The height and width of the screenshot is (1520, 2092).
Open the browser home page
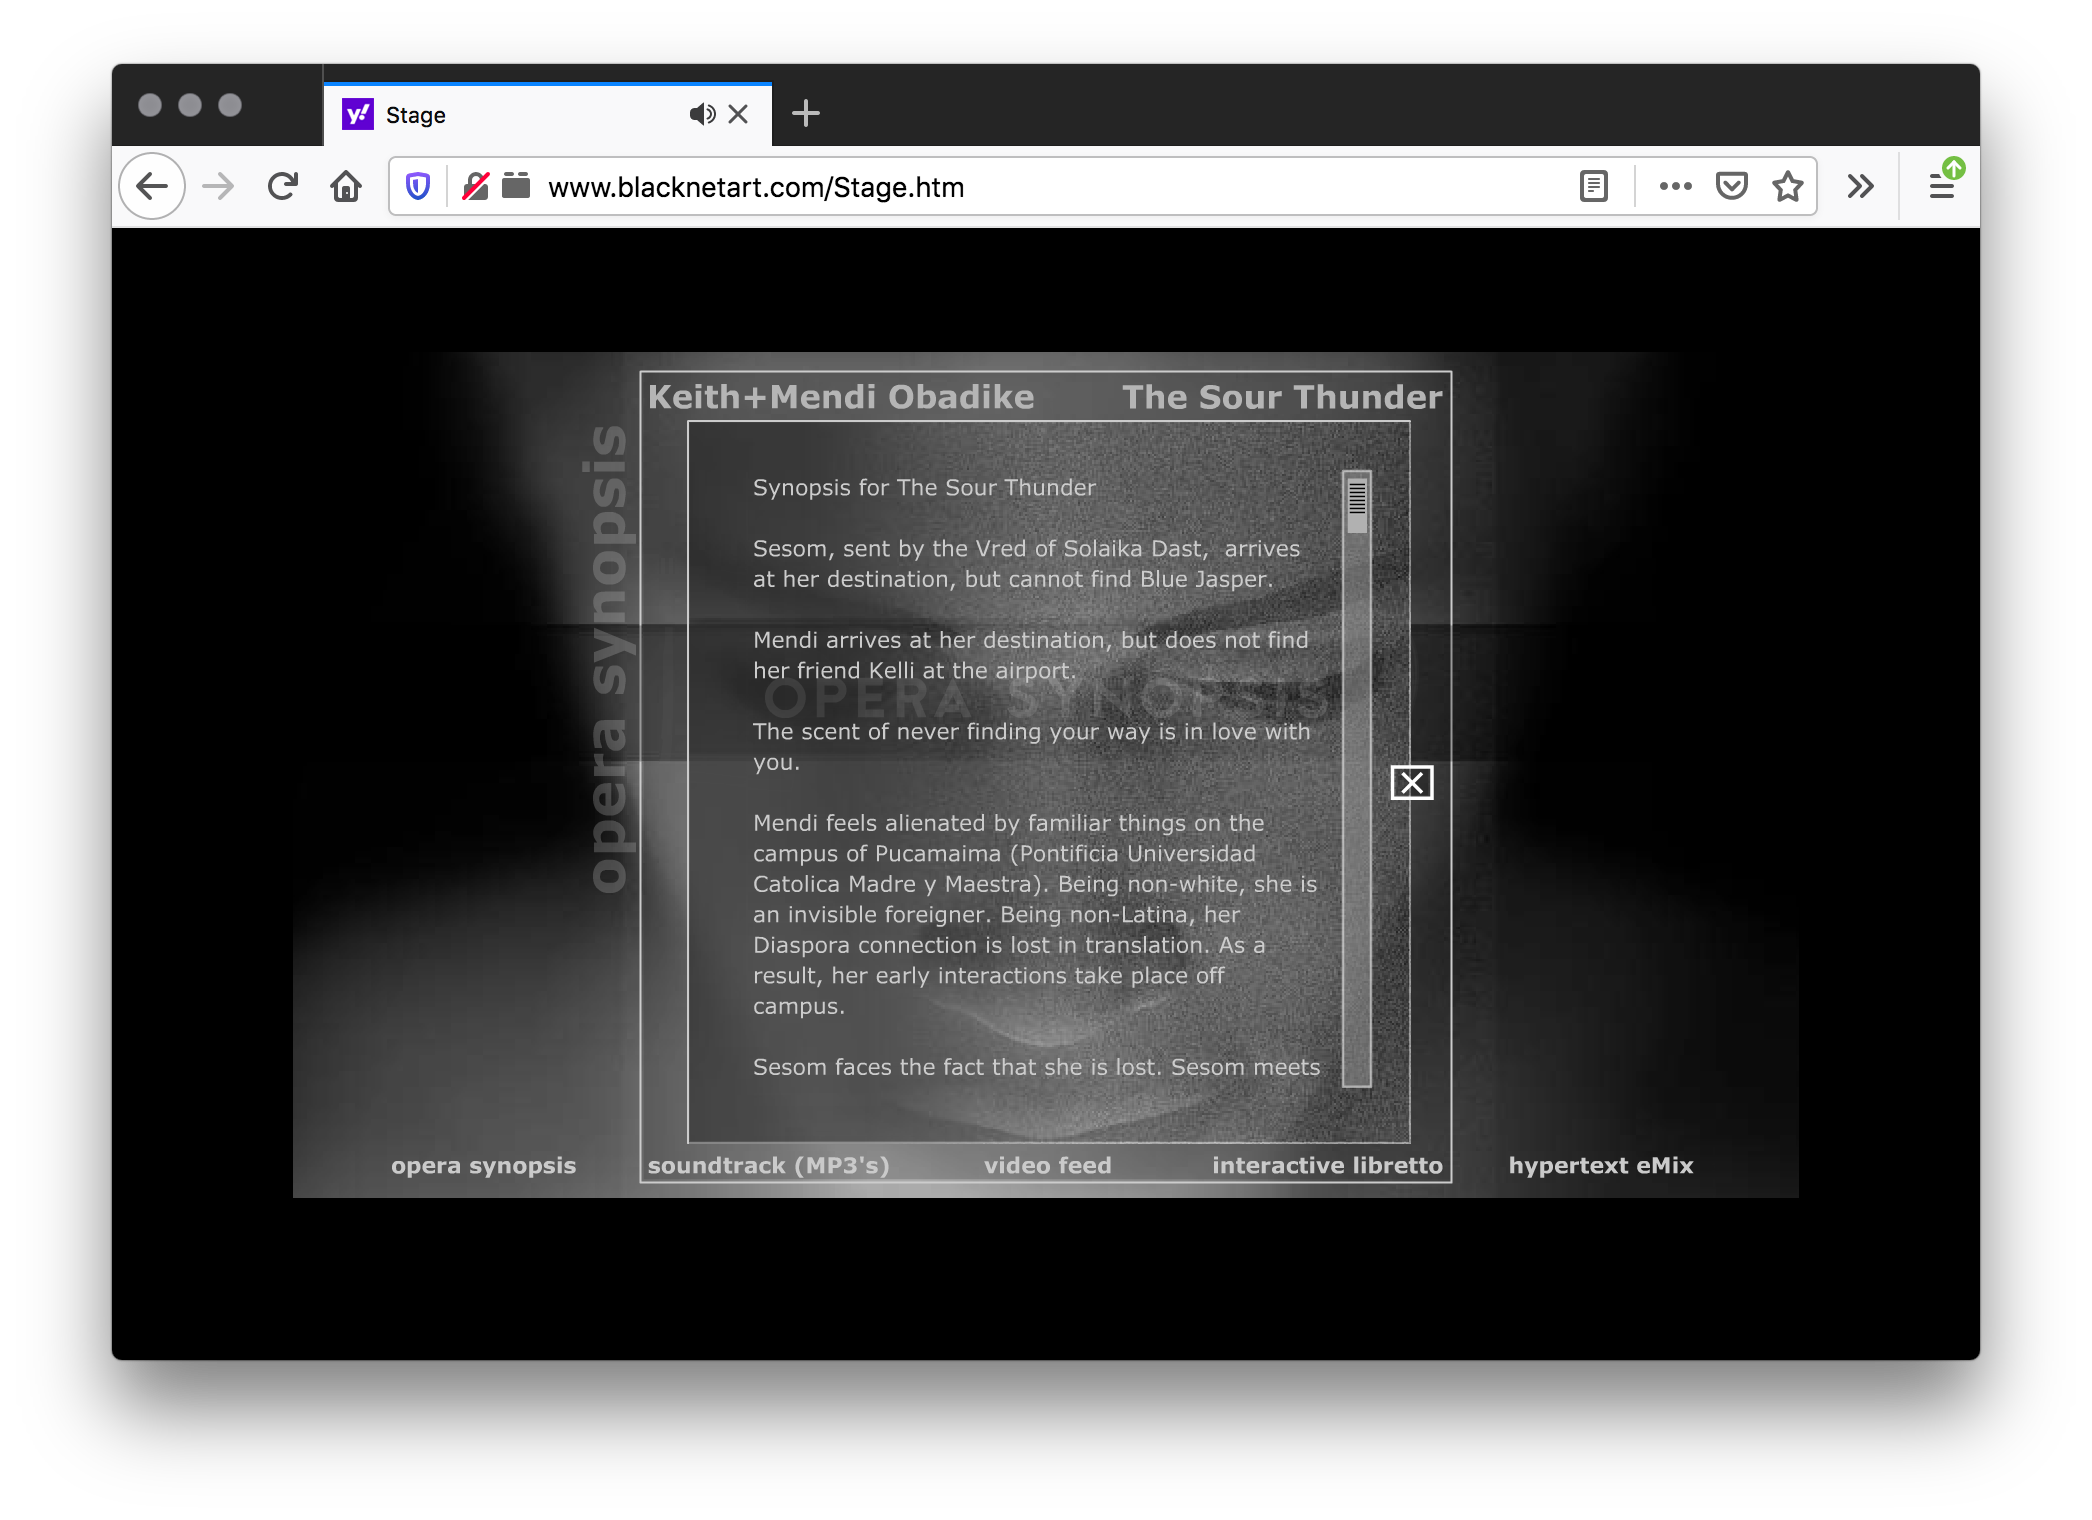(x=346, y=186)
